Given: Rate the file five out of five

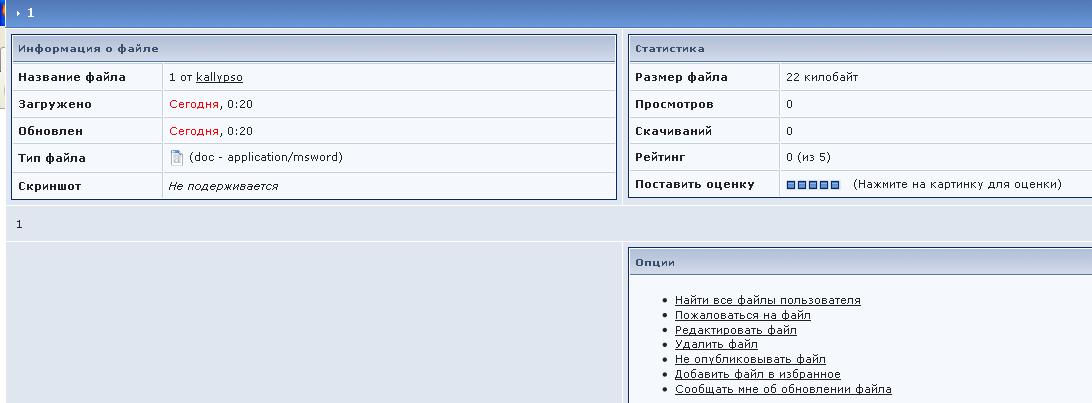Looking at the screenshot, I should tap(835, 185).
